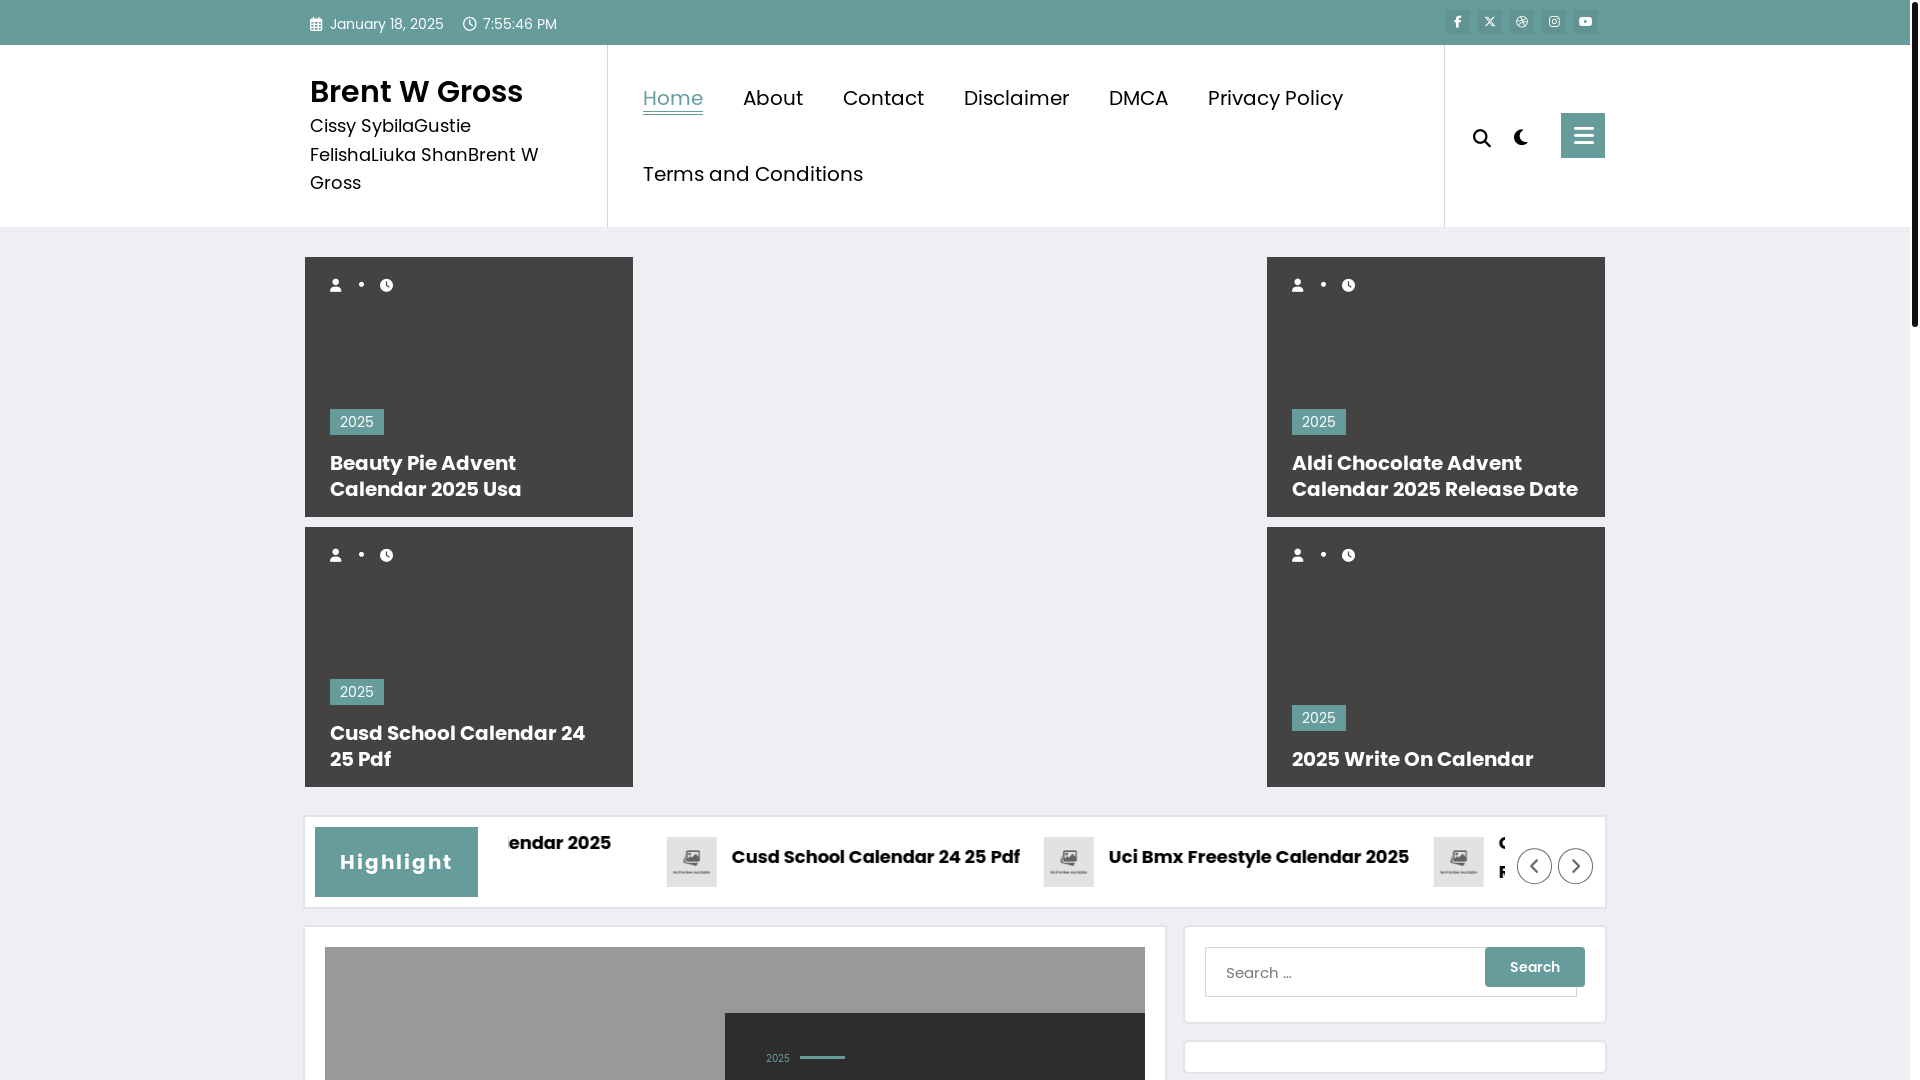The width and height of the screenshot is (1920, 1080).
Task: Open the Contact menu item
Action: (x=883, y=98)
